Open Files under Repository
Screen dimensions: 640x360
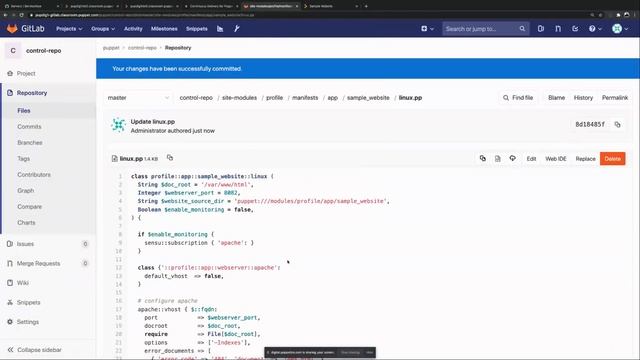click(24, 111)
